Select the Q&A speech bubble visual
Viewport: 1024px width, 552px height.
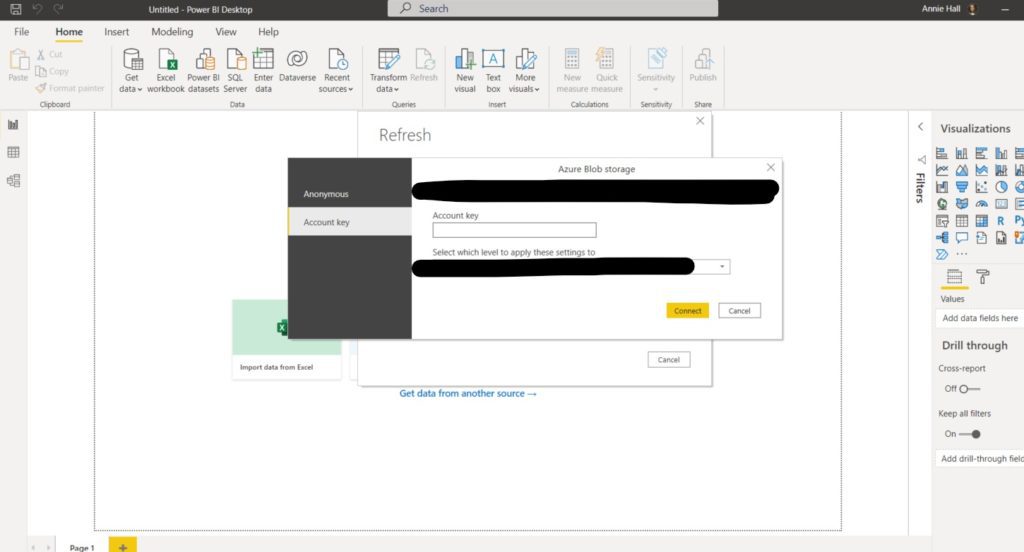tap(961, 238)
